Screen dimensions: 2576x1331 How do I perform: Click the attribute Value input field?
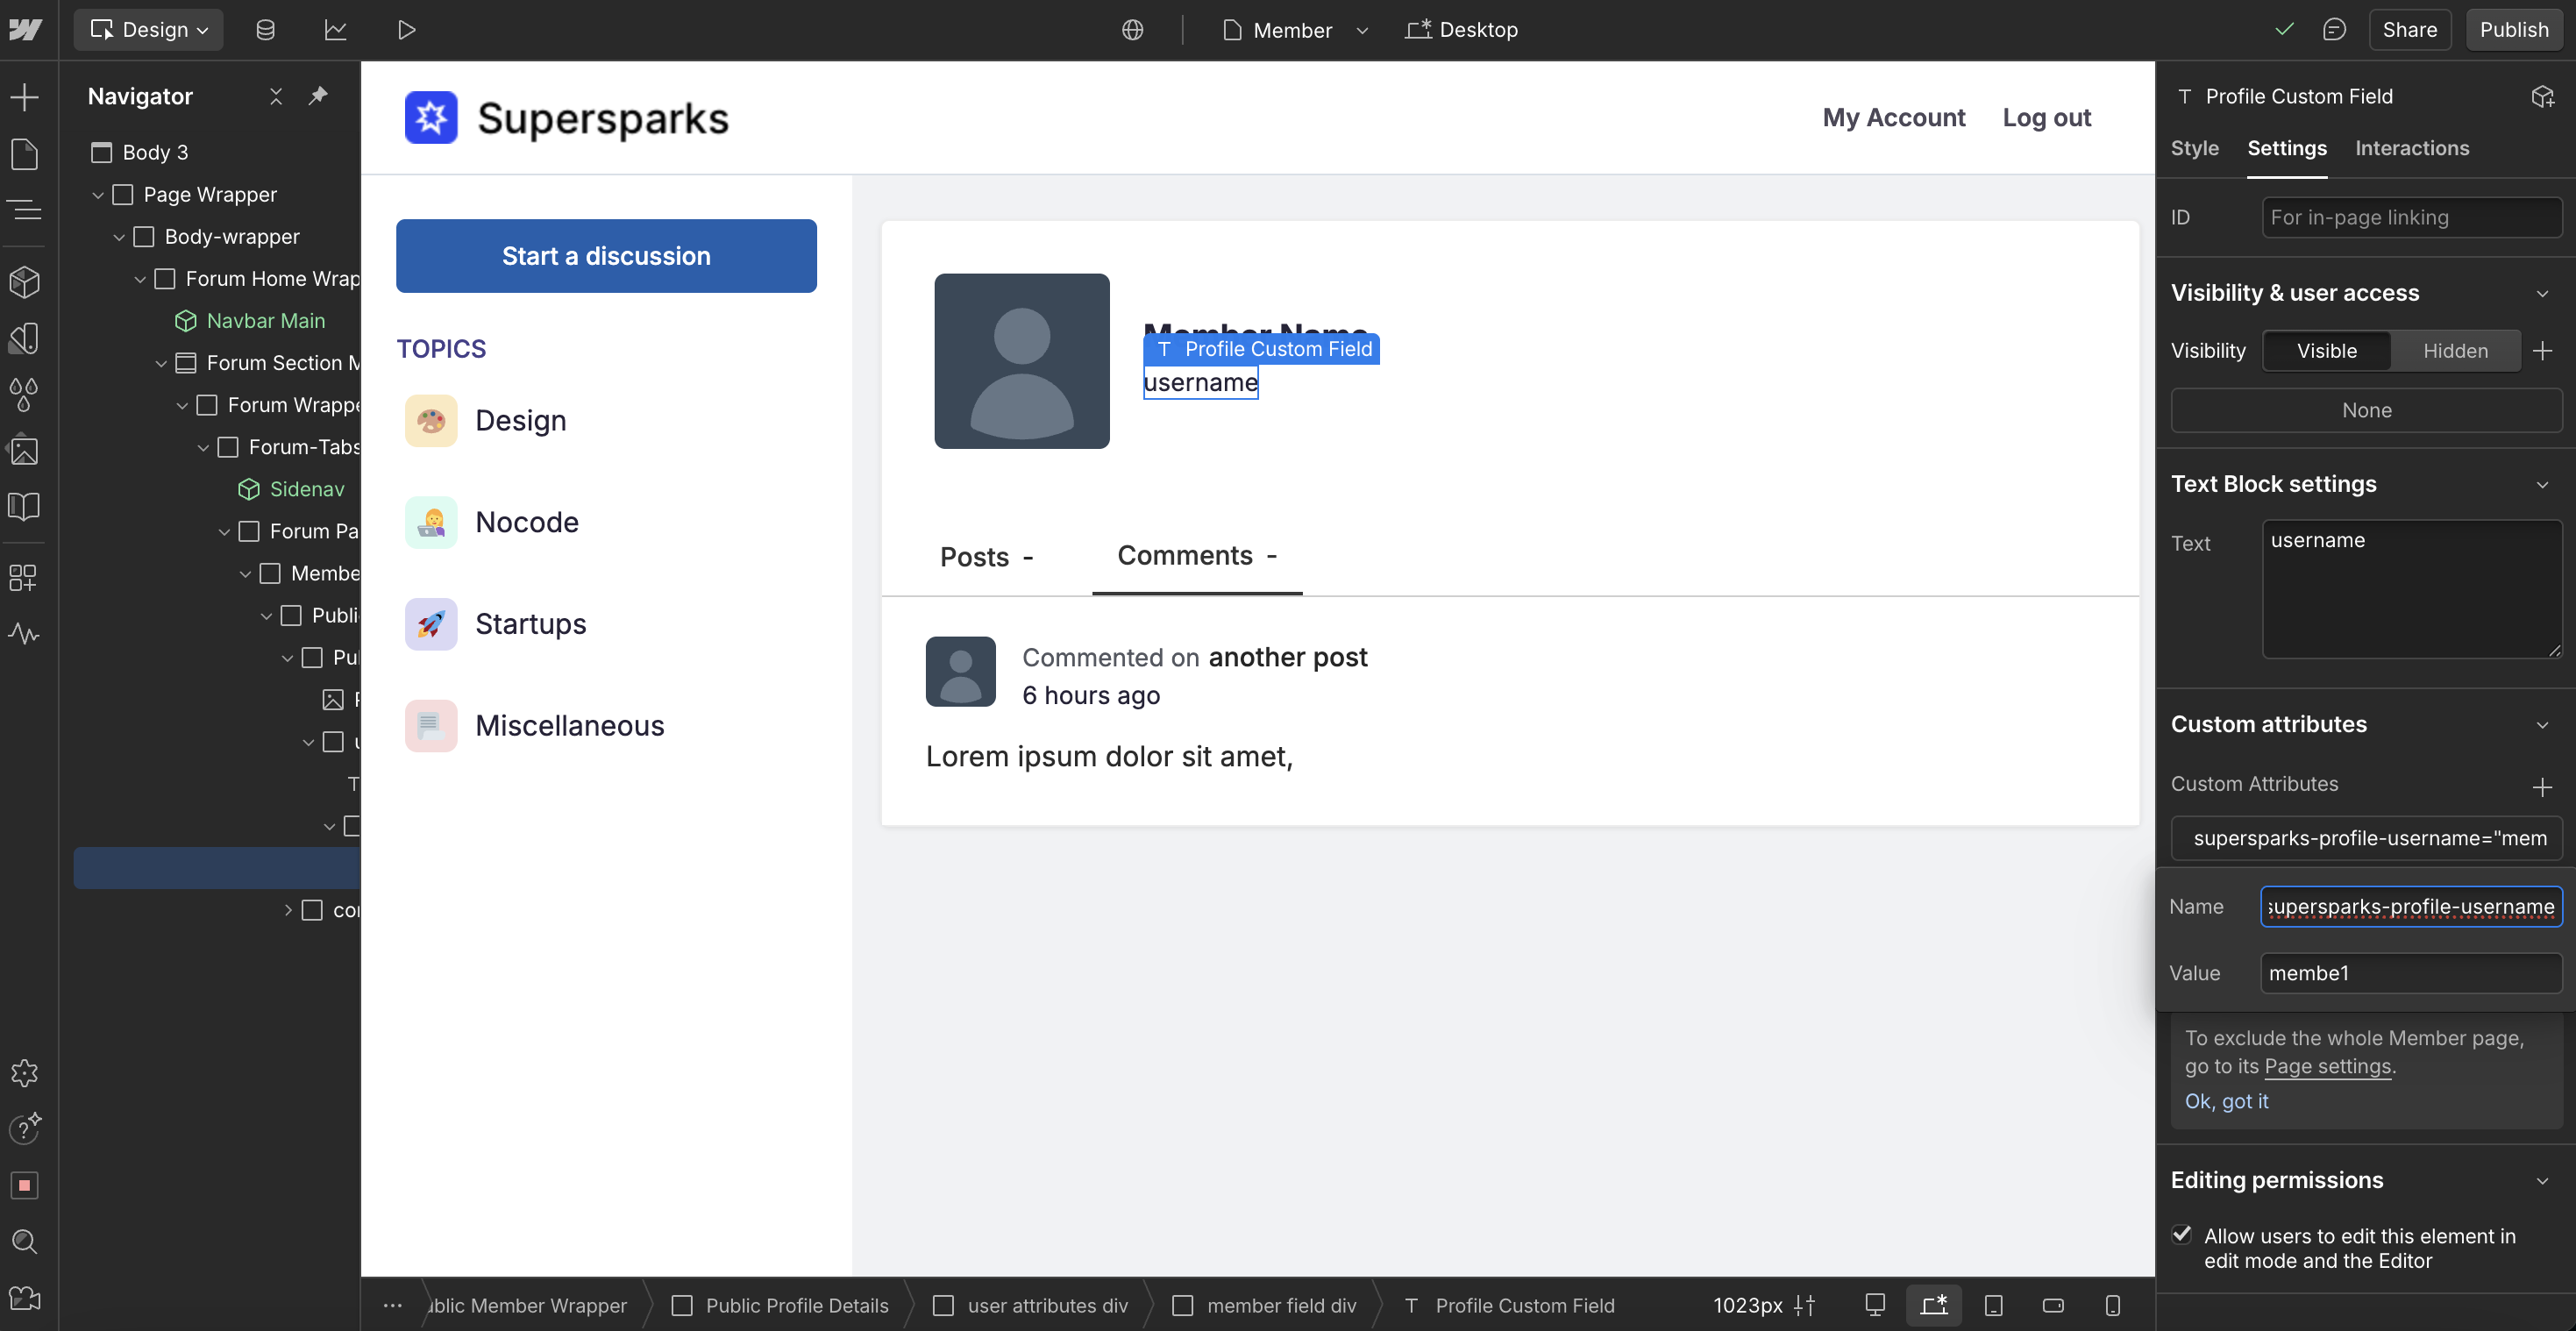2410,973
